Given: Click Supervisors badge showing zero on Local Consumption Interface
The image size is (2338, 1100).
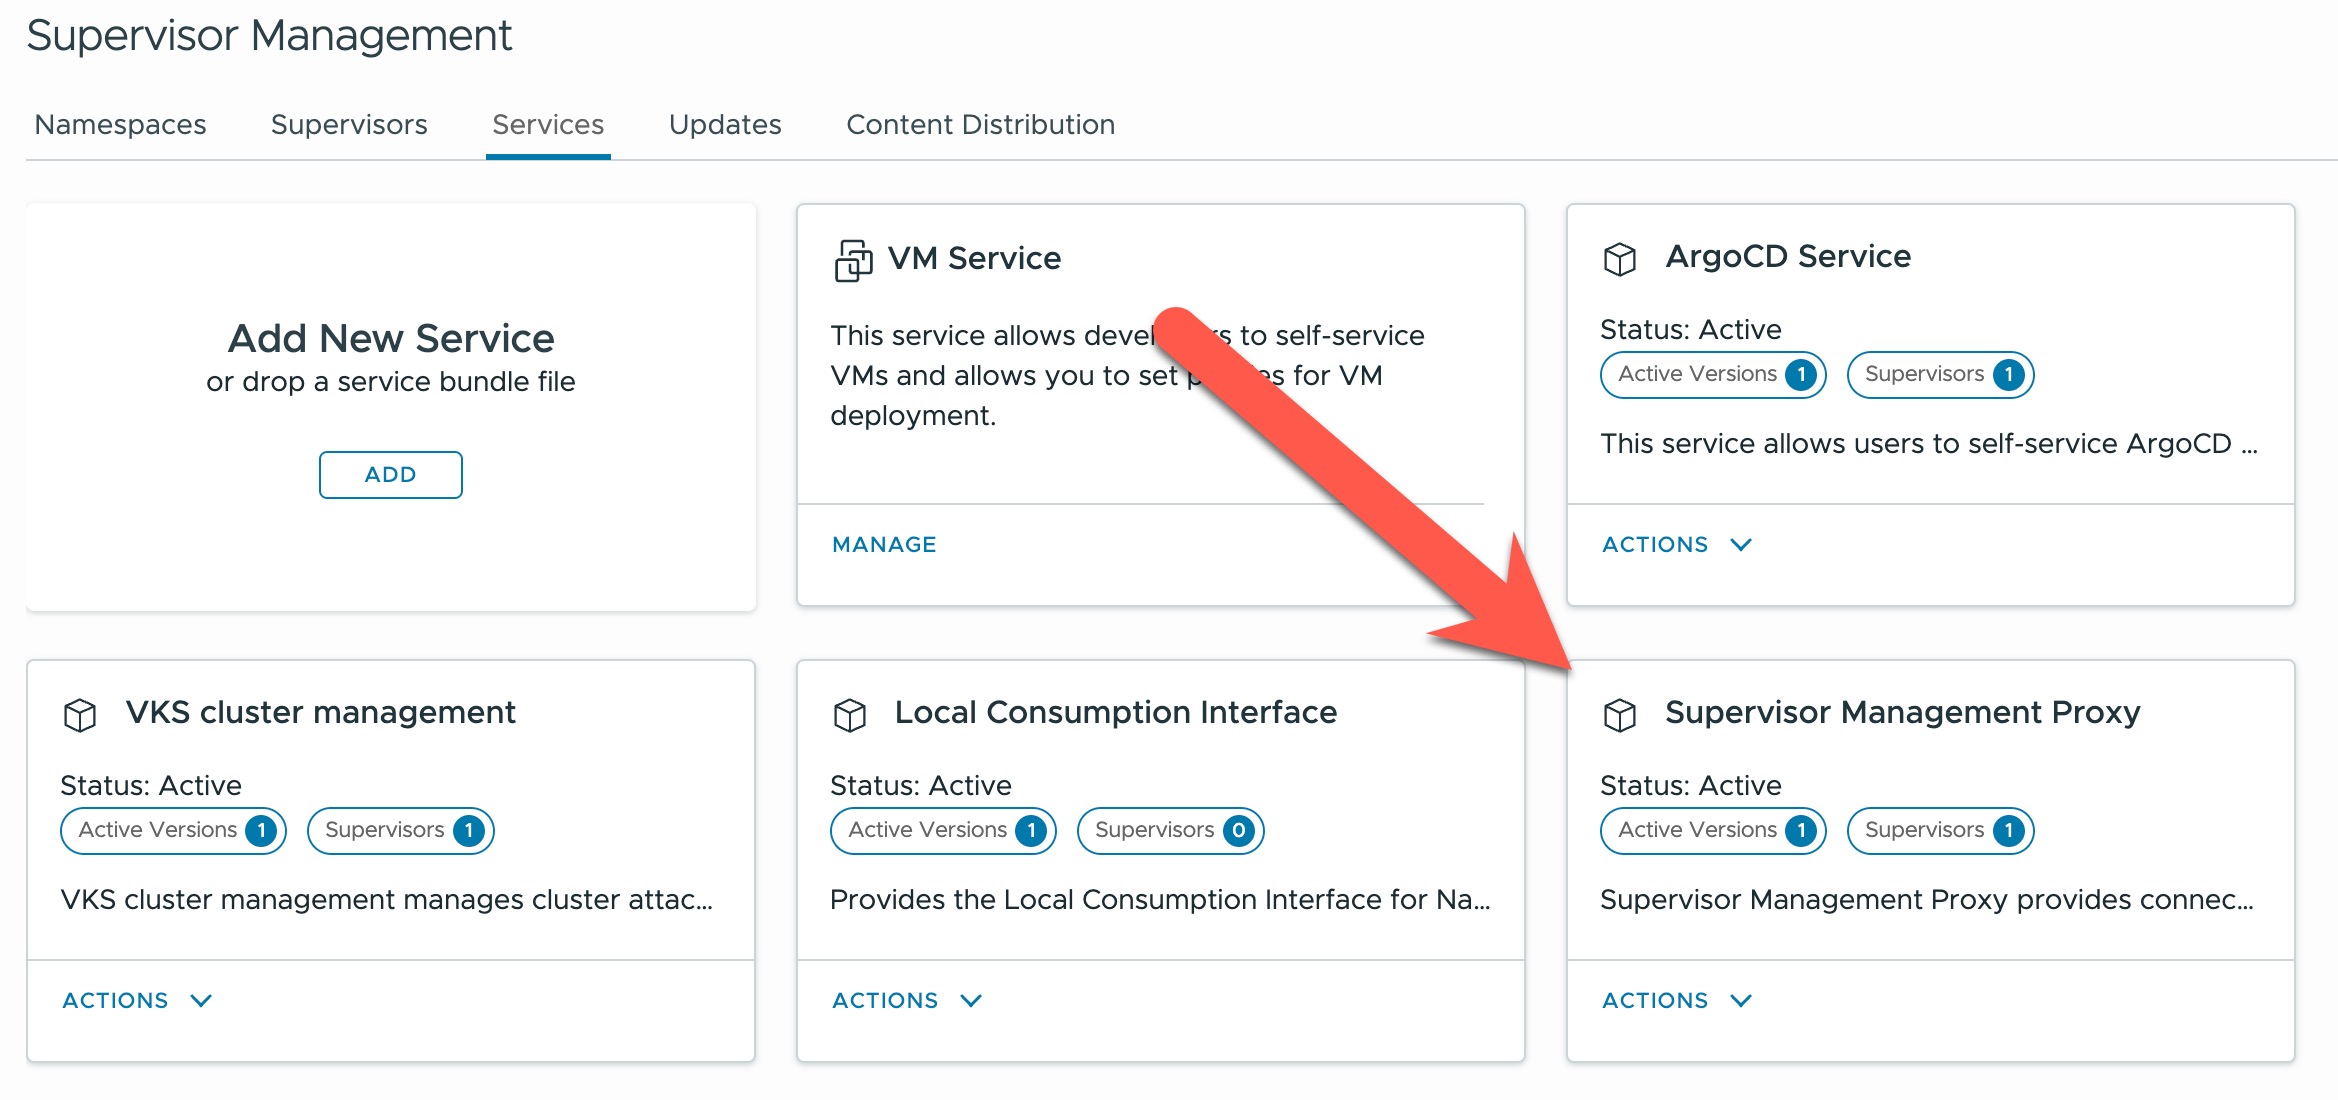Looking at the screenshot, I should point(1170,830).
